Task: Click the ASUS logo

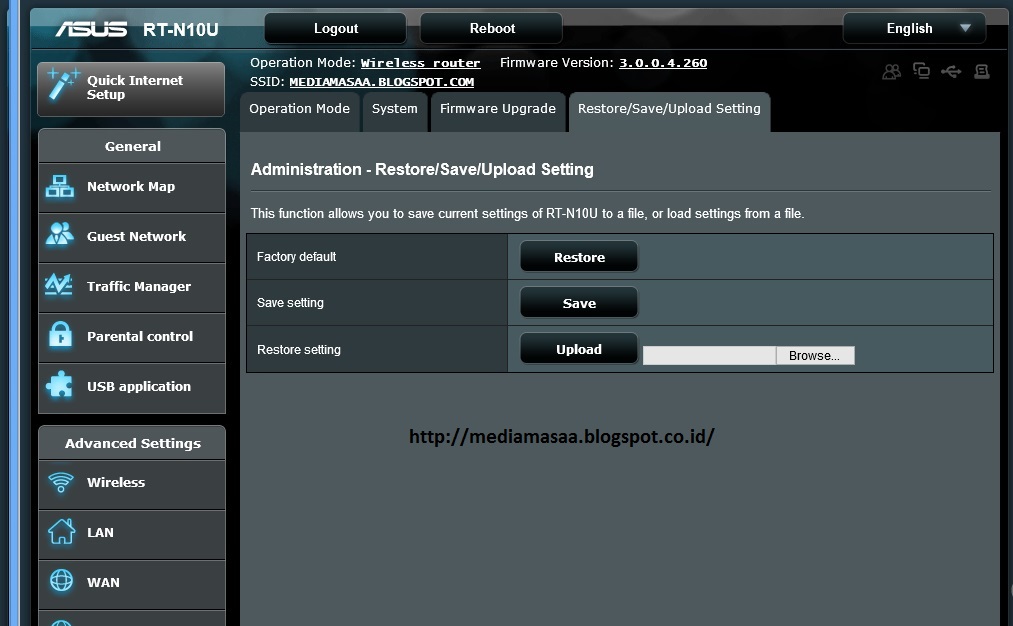Action: click(91, 29)
